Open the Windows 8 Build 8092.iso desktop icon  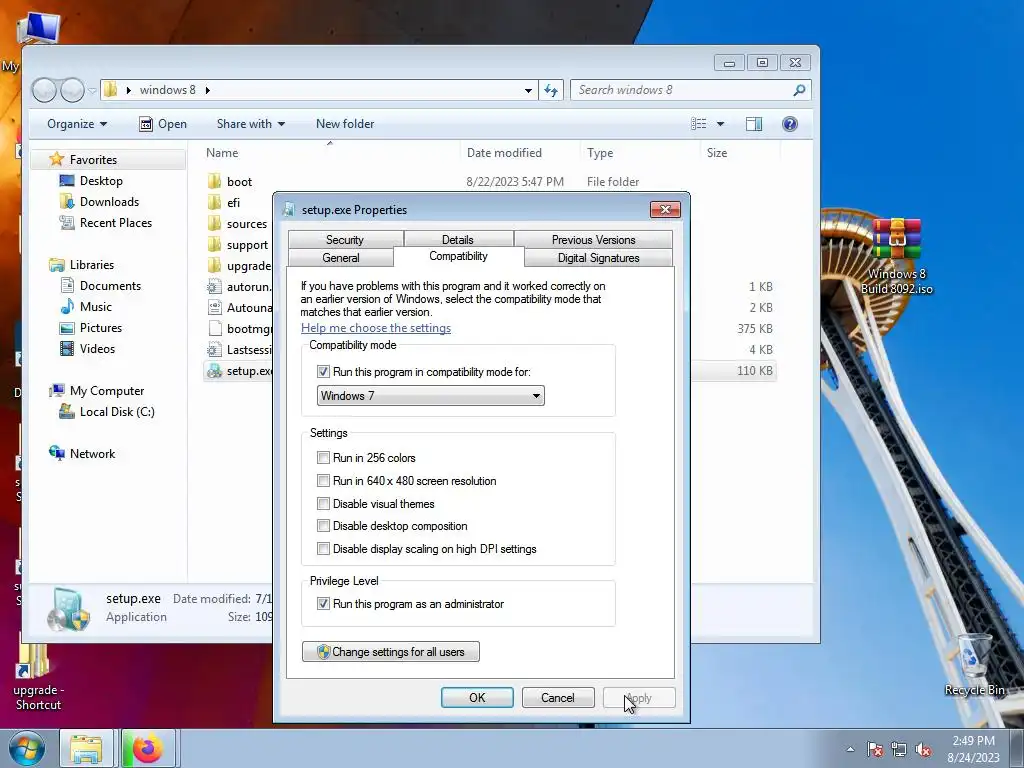[897, 256]
